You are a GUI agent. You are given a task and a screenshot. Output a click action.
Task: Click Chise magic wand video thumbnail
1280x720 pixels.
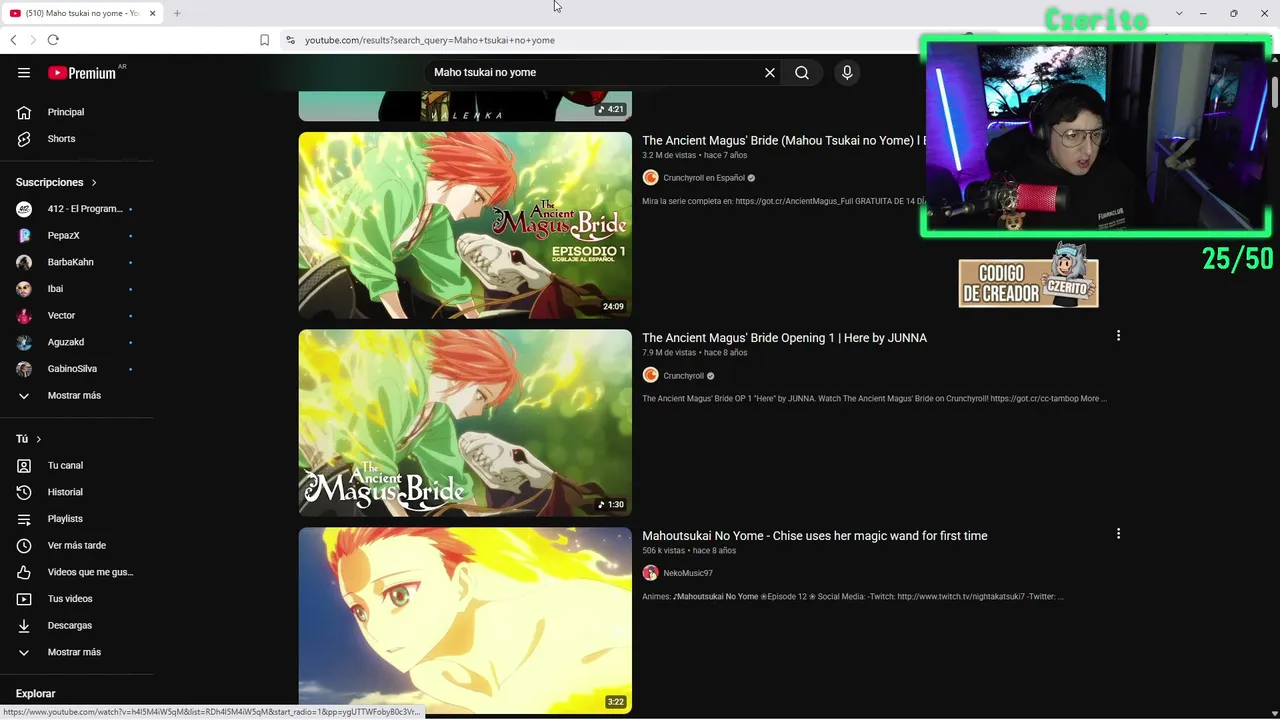point(465,620)
